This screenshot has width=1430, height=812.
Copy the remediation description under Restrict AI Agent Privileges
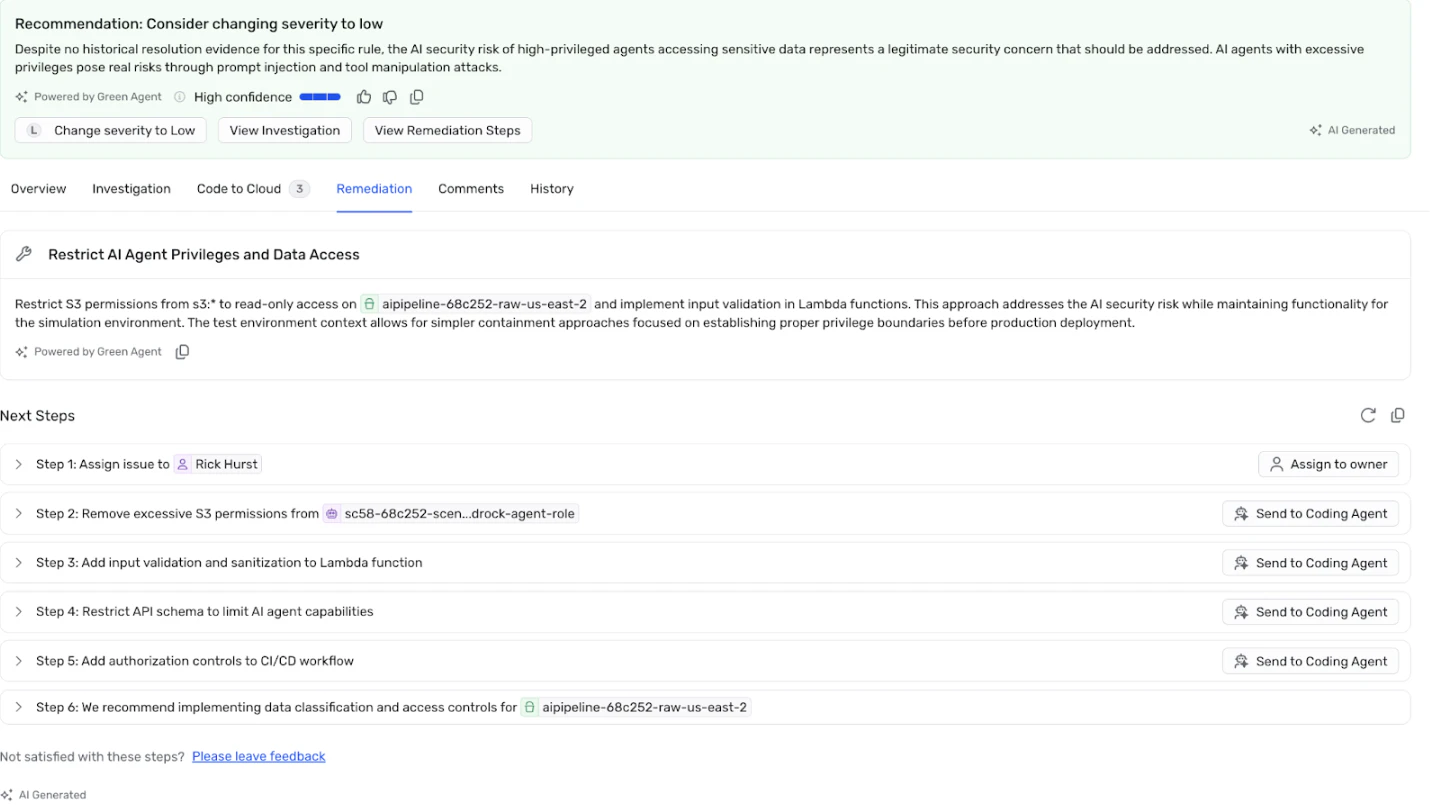coord(182,352)
